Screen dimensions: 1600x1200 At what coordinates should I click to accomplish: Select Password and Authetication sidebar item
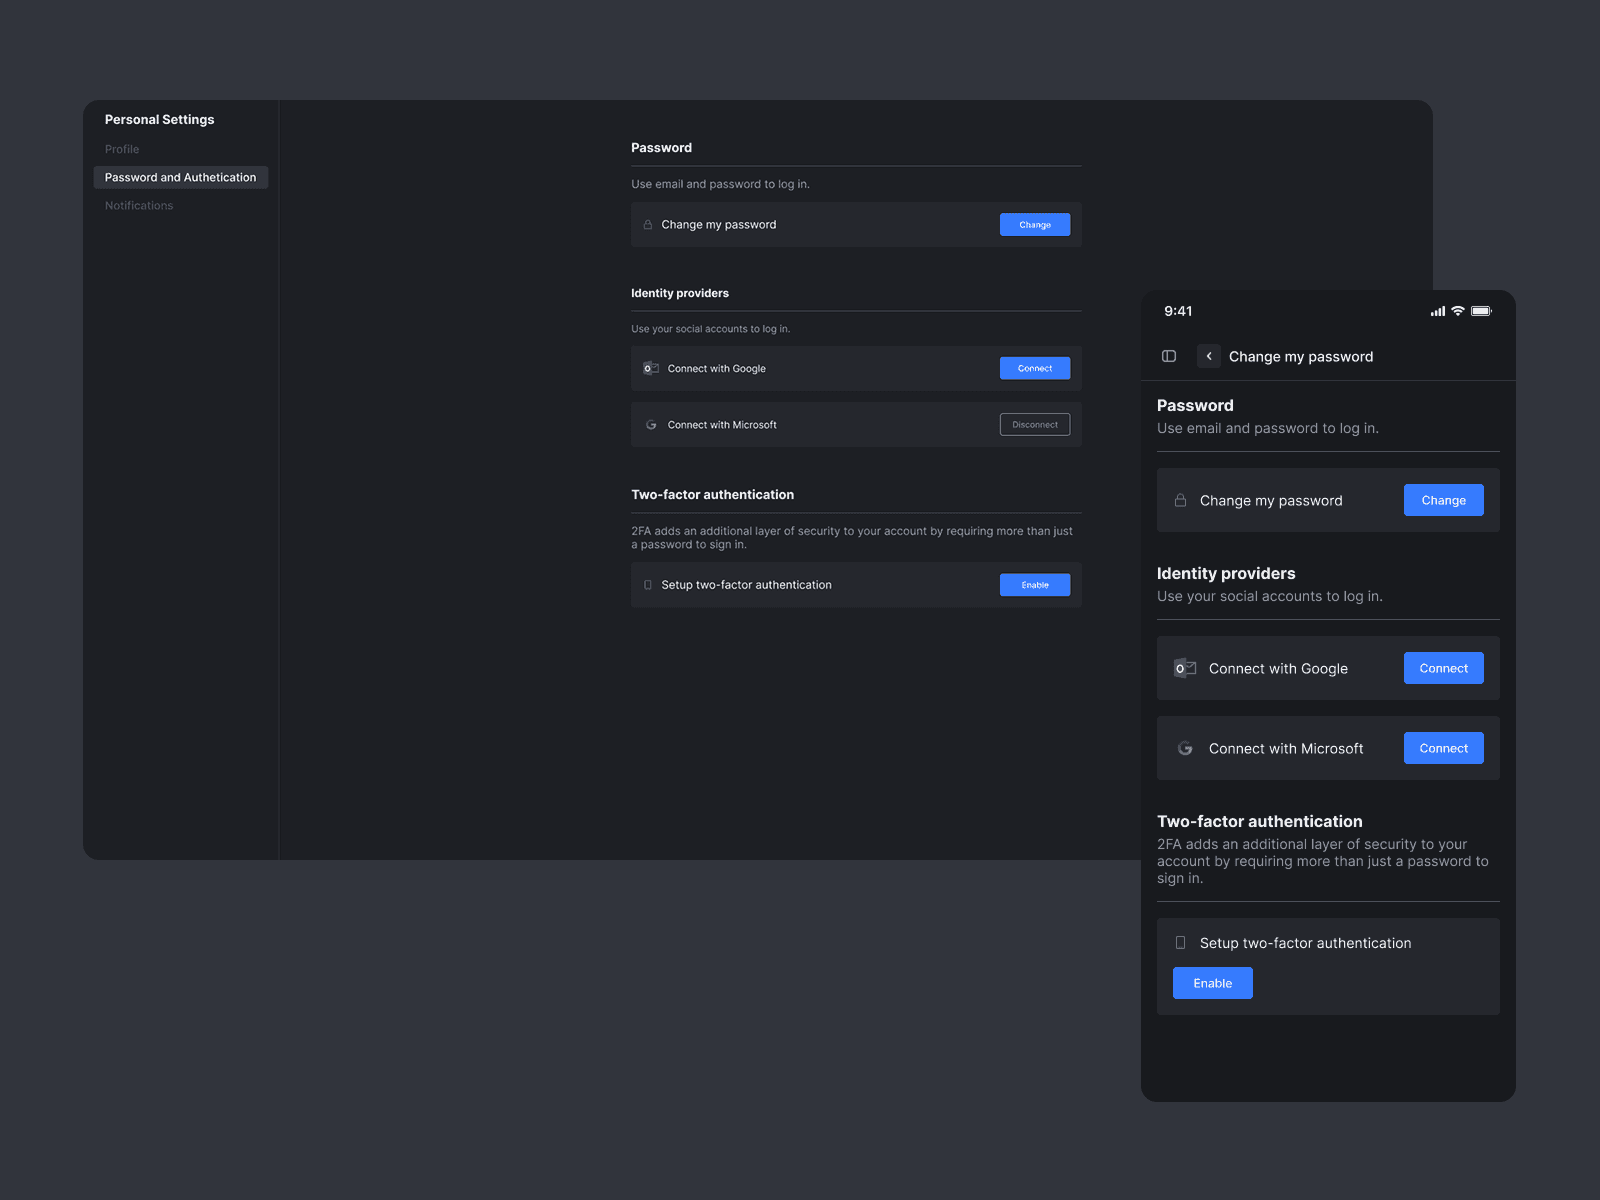click(181, 177)
